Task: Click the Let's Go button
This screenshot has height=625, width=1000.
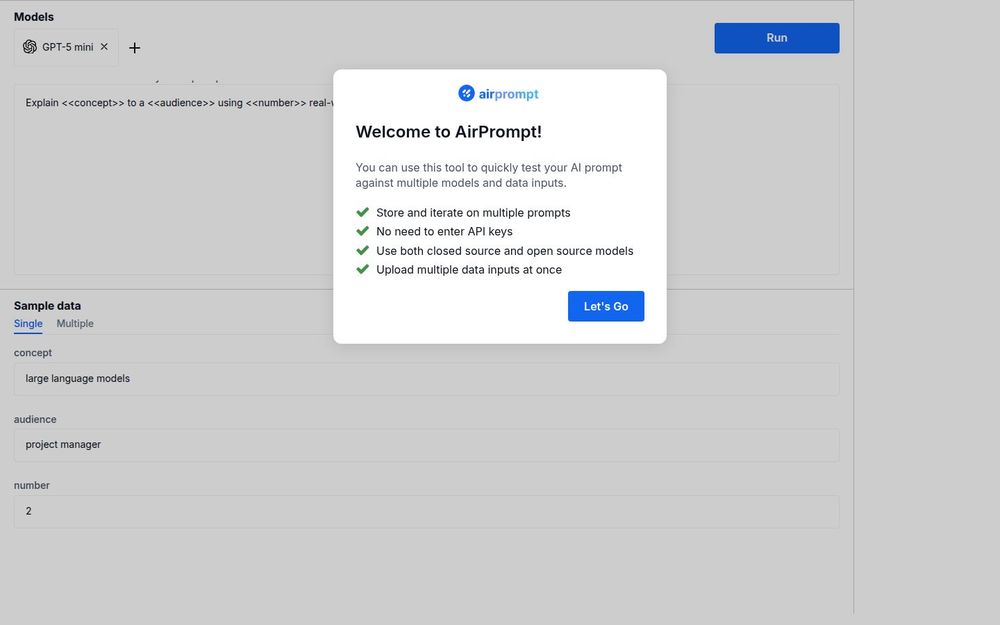Action: point(605,306)
